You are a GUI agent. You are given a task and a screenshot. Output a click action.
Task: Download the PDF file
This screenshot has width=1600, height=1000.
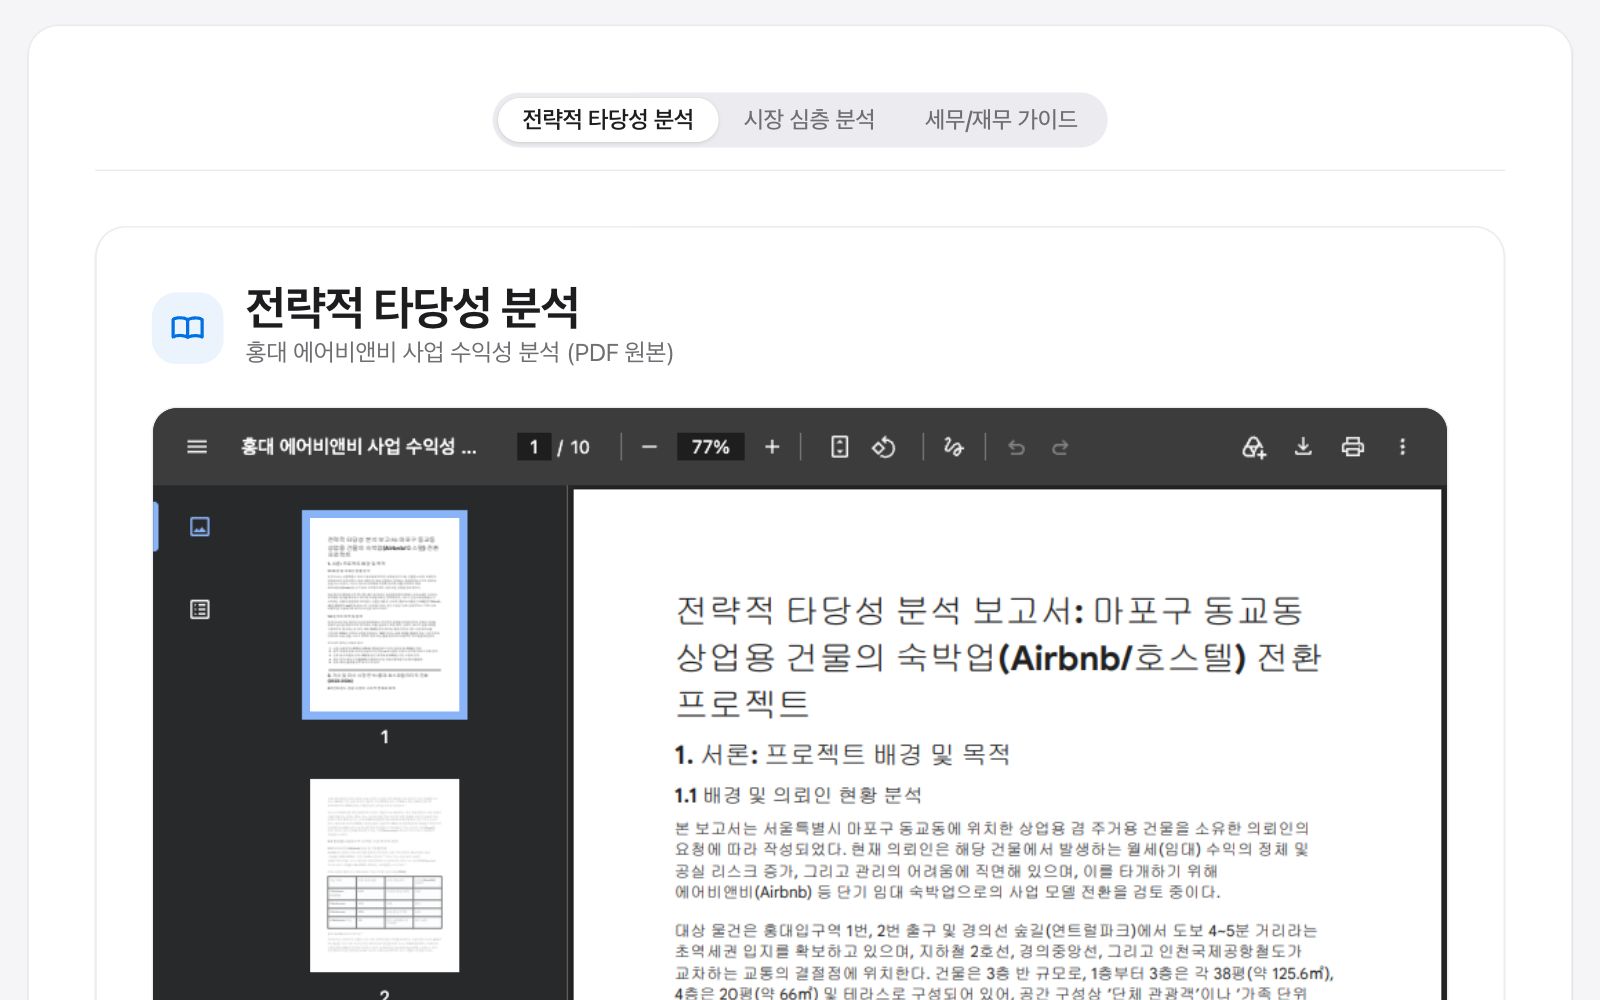pyautogui.click(x=1303, y=447)
